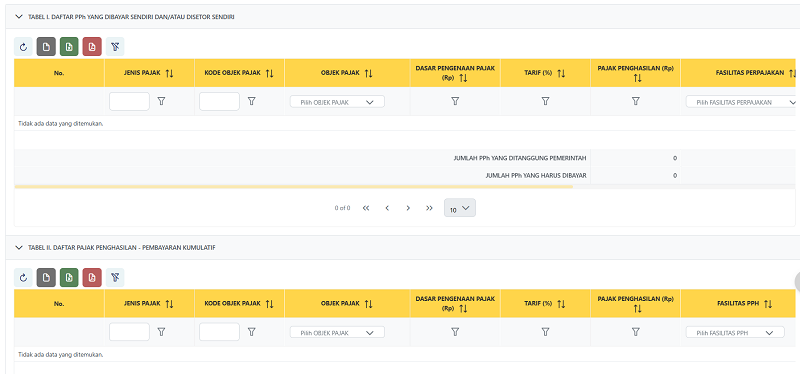The width and height of the screenshot is (800, 374).
Task: Click the refresh icon in Tabel I toolbar
Action: click(x=23, y=47)
